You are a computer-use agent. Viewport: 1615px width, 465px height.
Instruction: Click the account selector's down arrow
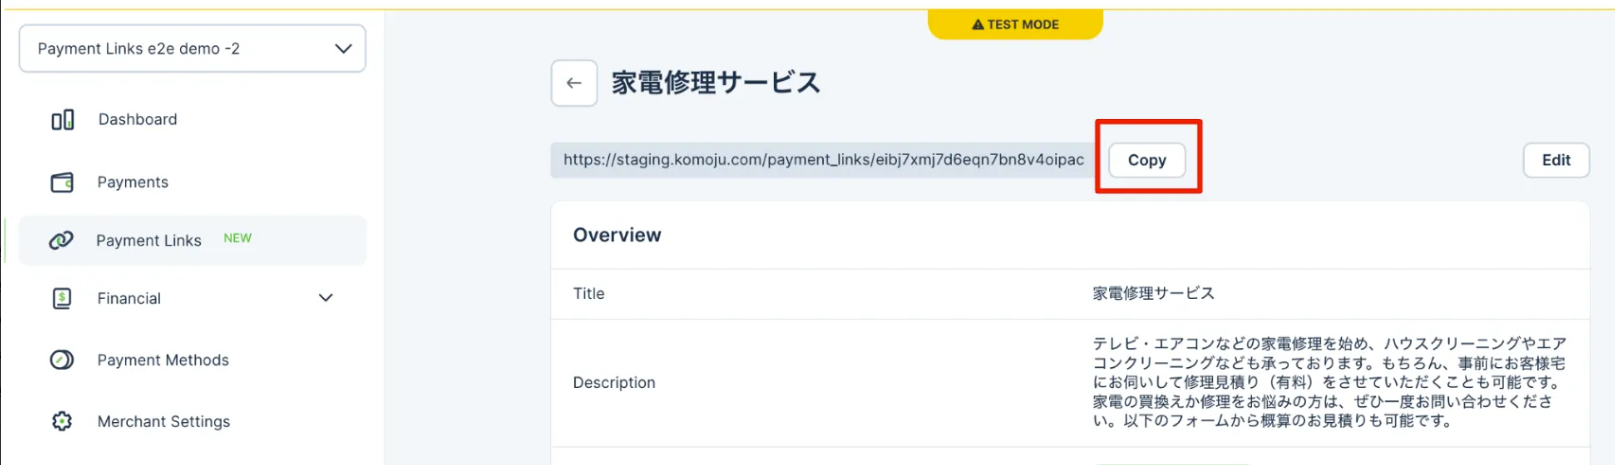point(343,49)
